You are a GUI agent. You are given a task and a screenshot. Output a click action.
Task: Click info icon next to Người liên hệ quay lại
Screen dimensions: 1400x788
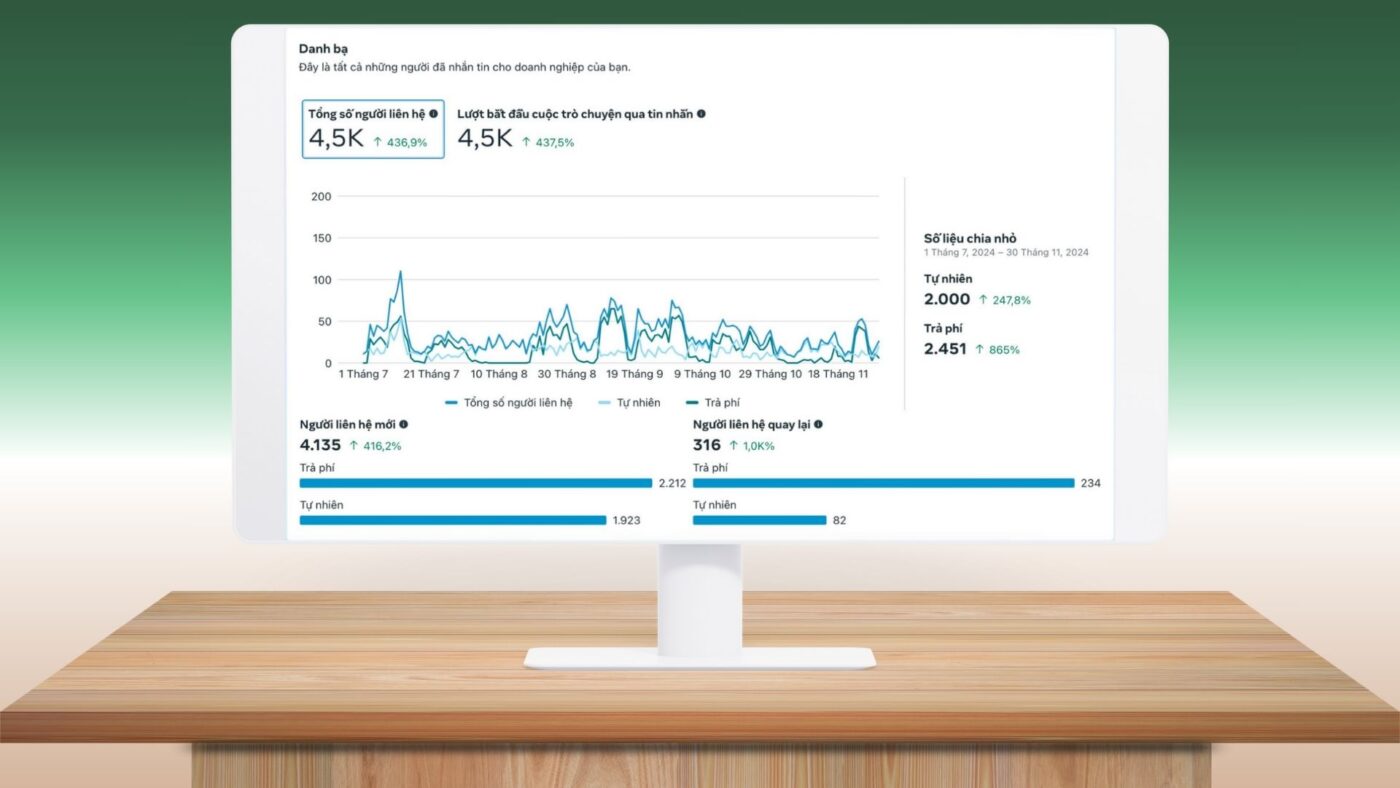point(818,424)
